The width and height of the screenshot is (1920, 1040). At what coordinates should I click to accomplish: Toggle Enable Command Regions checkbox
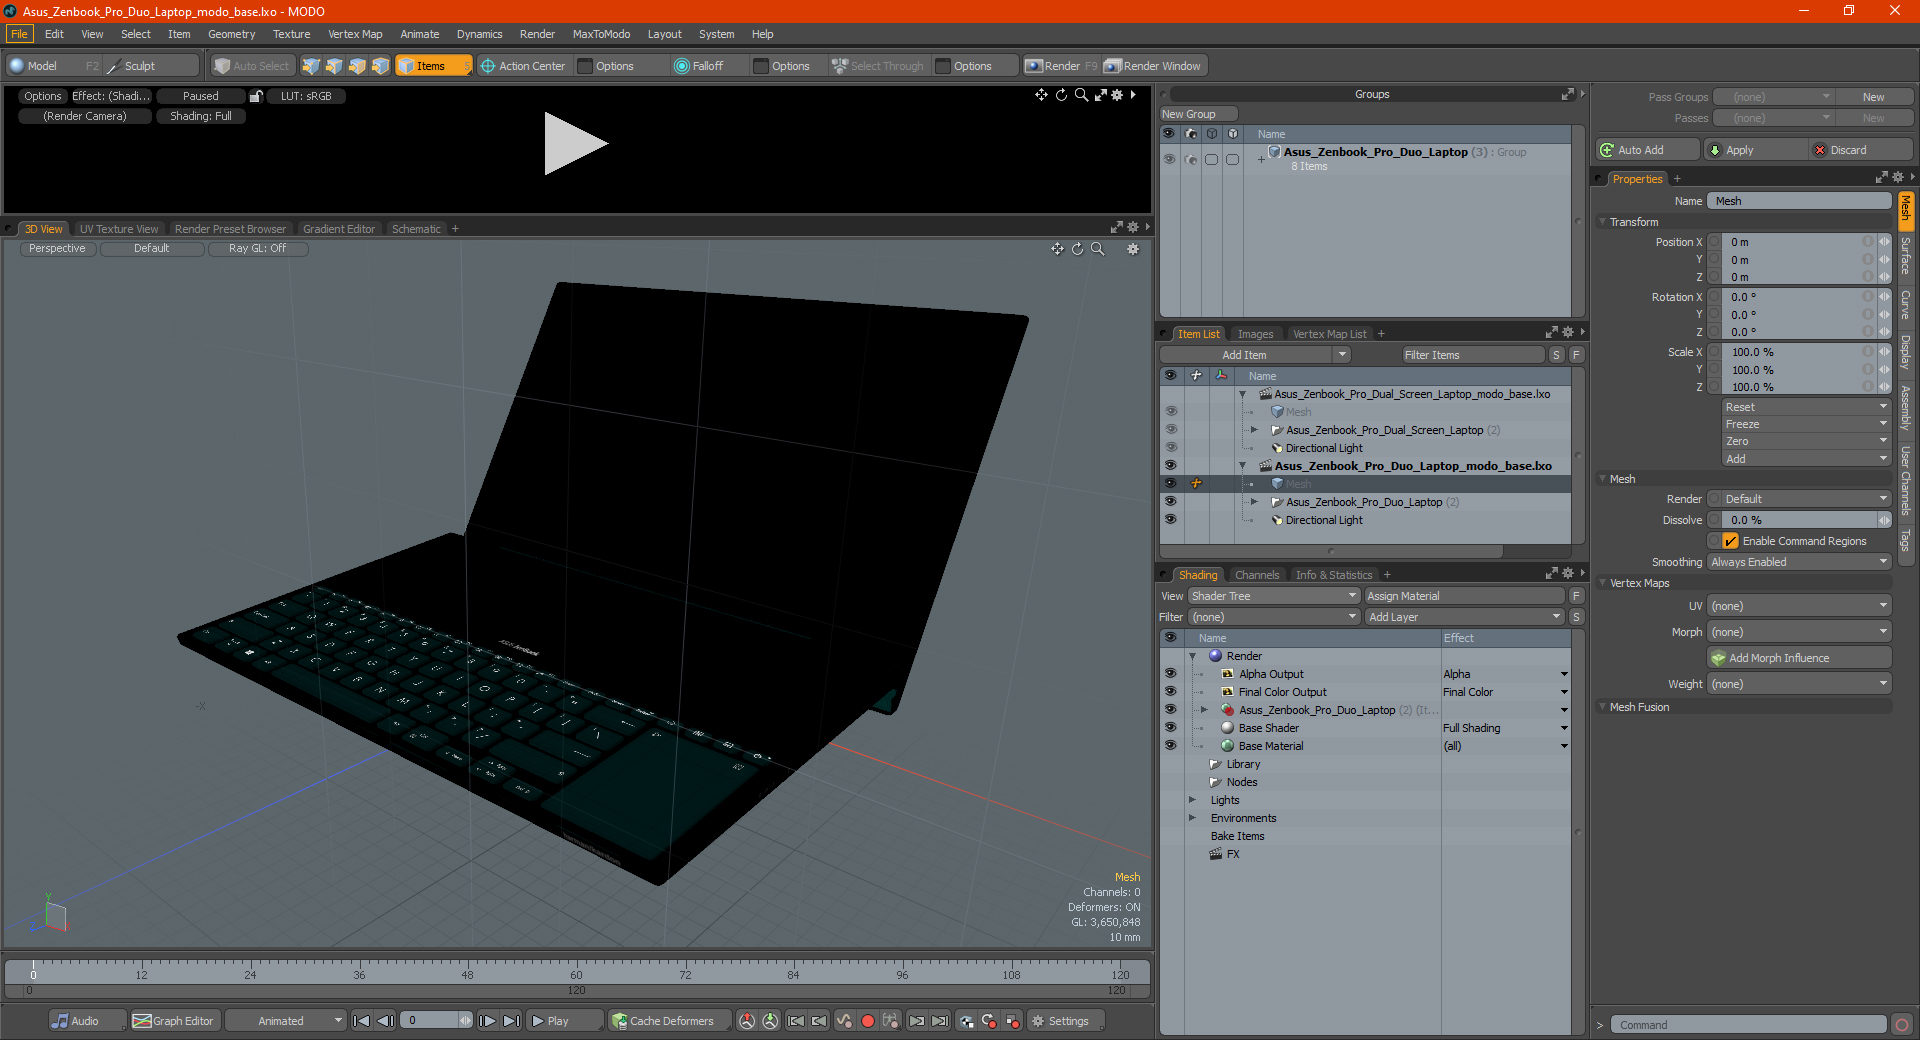click(1730, 541)
